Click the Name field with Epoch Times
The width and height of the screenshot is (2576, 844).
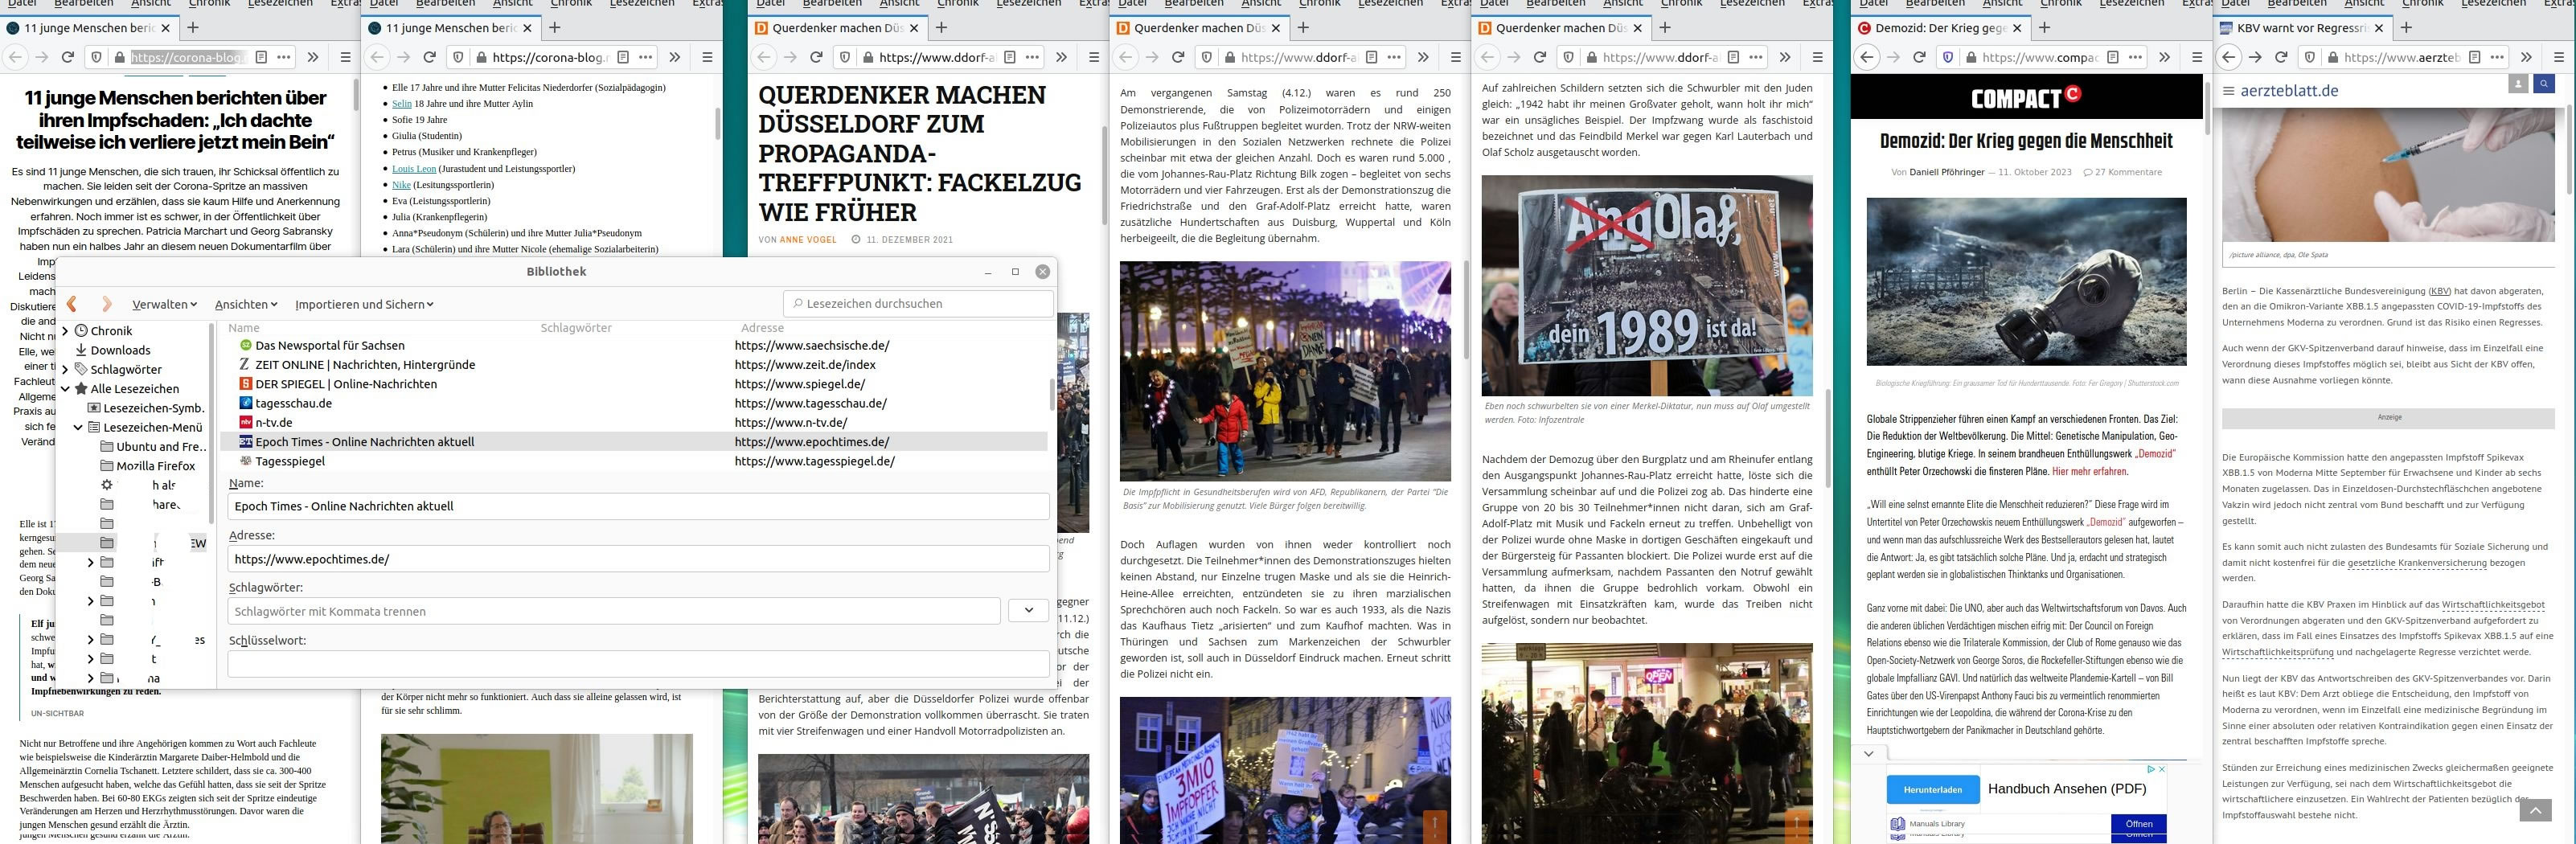pyautogui.click(x=638, y=506)
